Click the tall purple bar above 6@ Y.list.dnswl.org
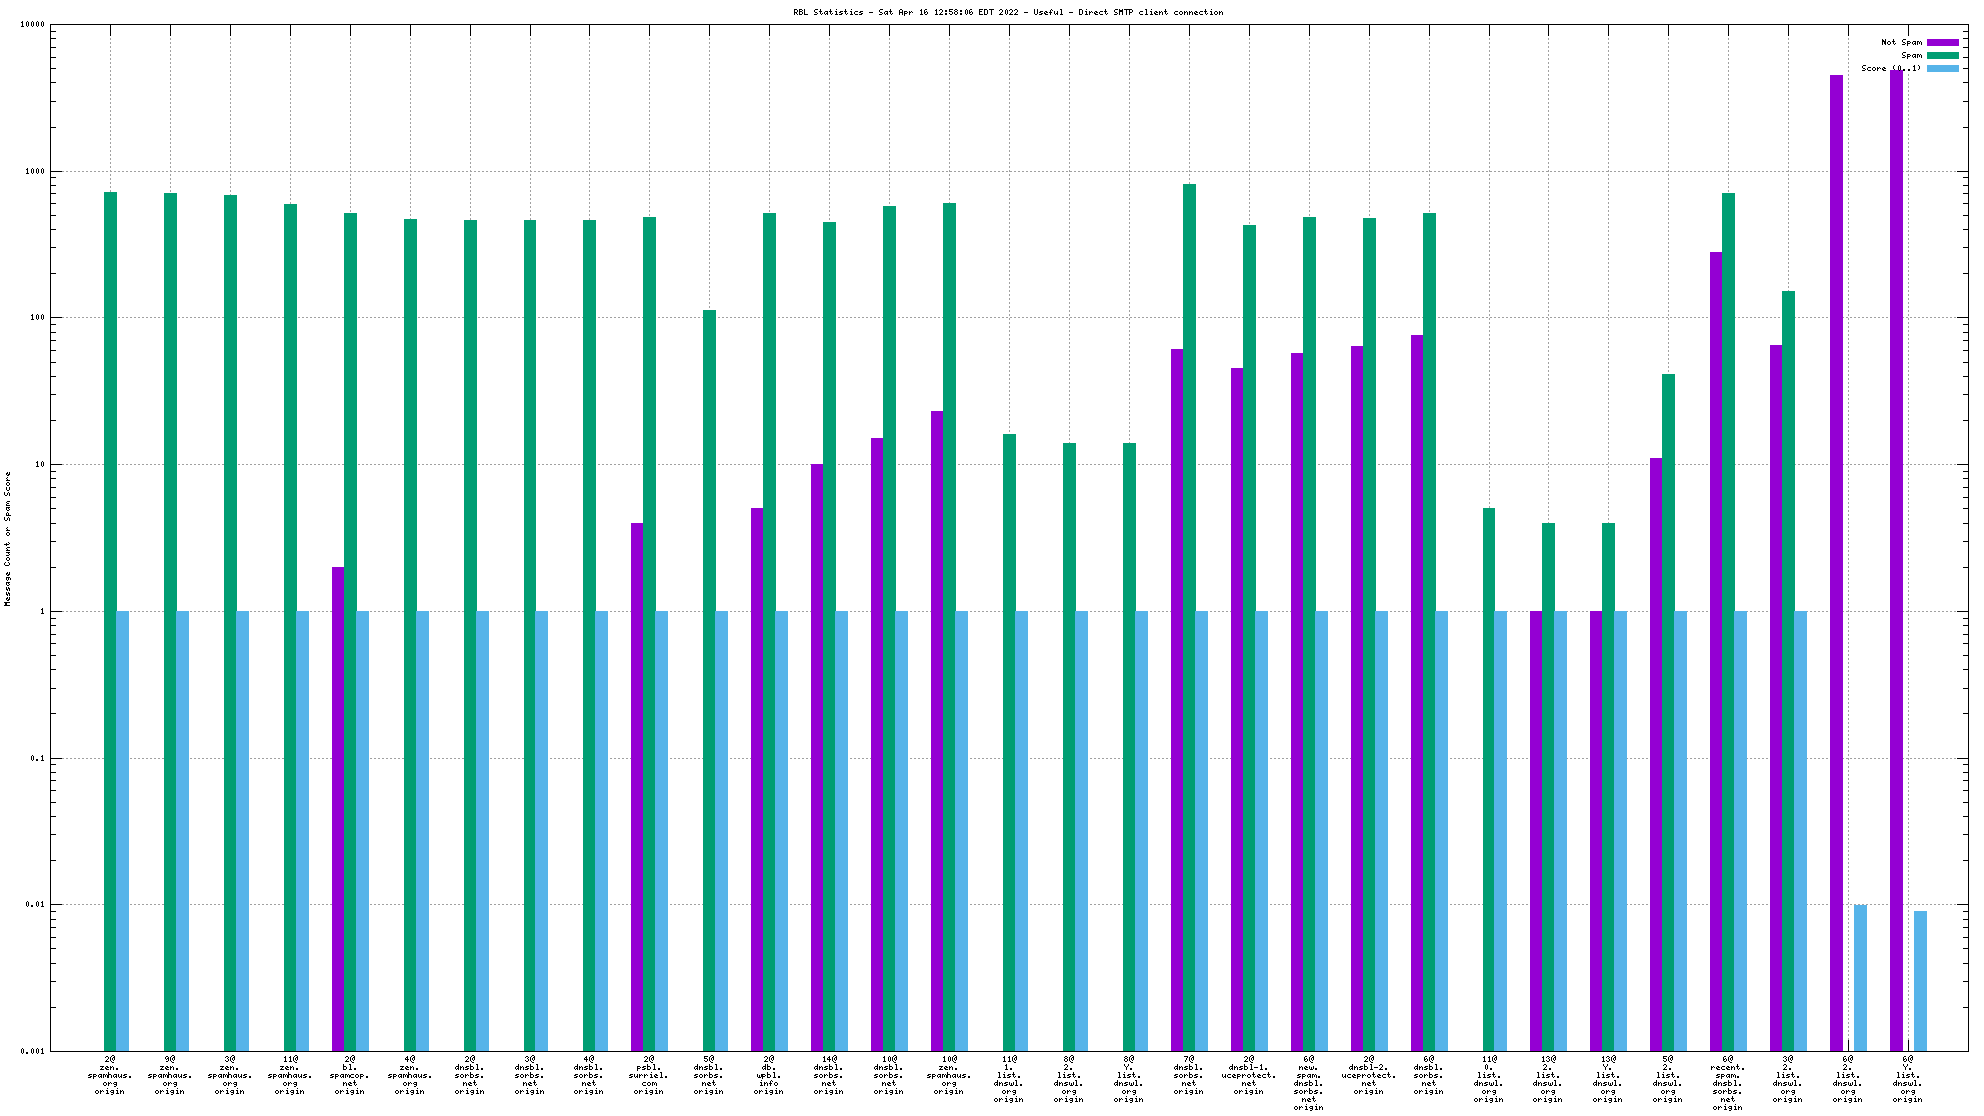Screen dimensions: 1984x1116 [x=1896, y=560]
